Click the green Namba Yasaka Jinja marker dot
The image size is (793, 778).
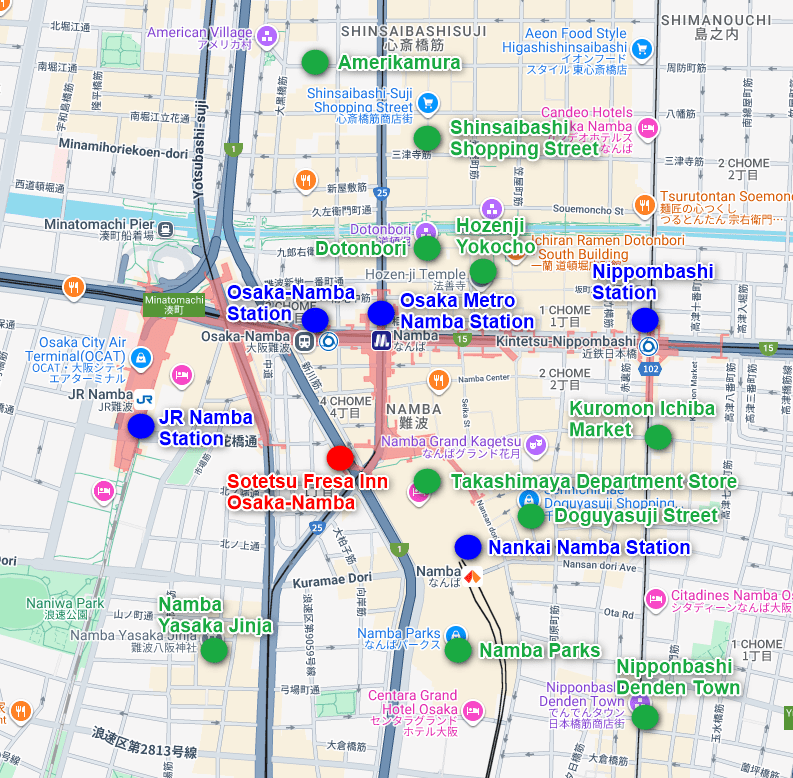click(x=214, y=650)
